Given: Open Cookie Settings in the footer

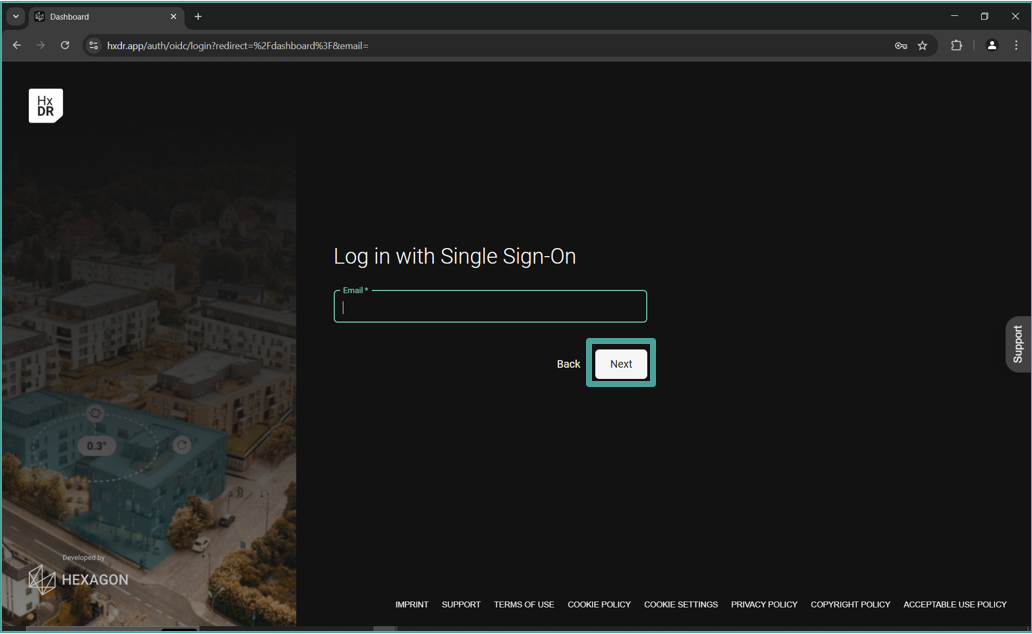Looking at the screenshot, I should [680, 604].
